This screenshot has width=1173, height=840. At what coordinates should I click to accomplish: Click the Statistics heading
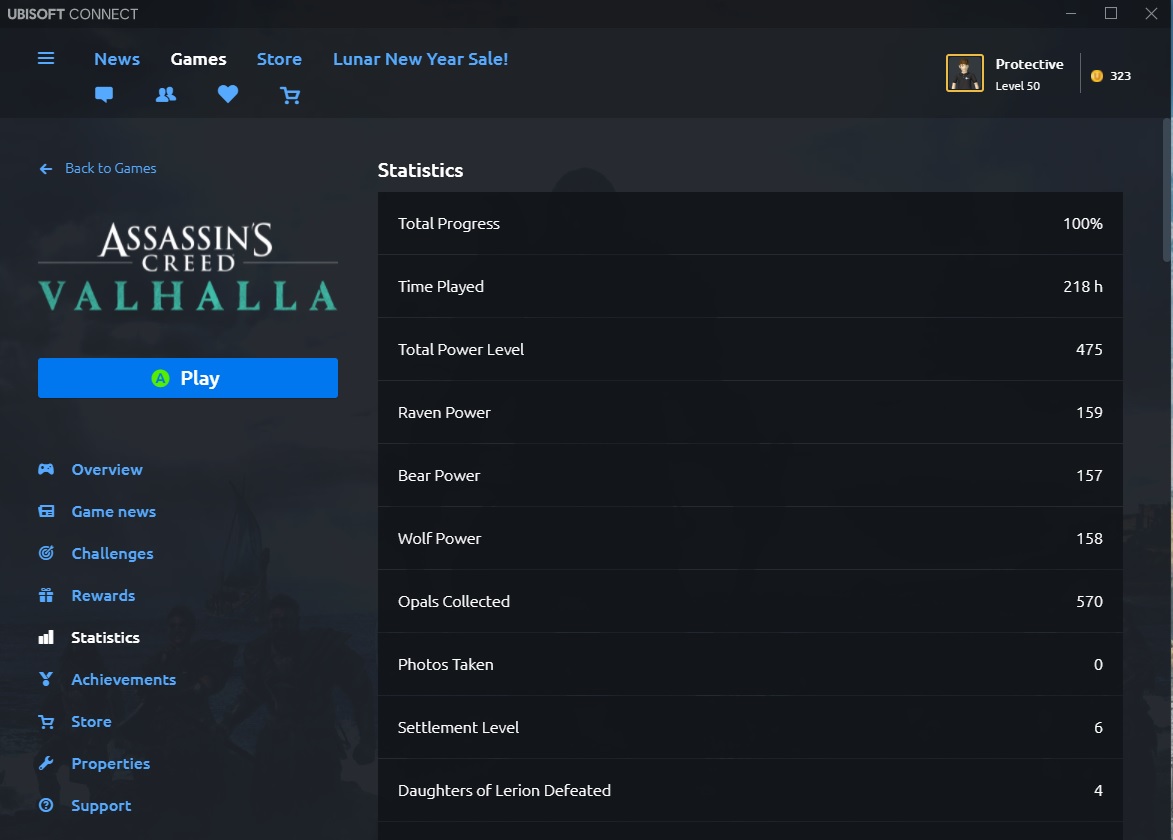click(420, 171)
